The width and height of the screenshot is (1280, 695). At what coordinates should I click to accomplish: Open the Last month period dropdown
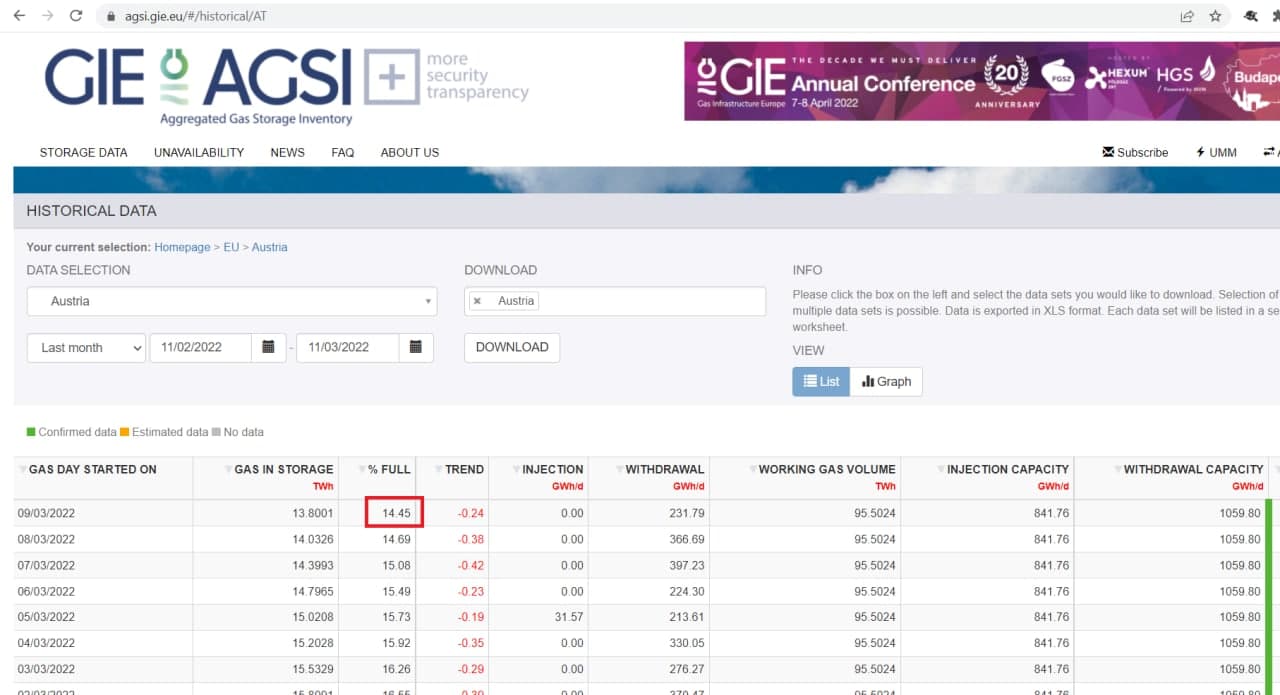86,347
